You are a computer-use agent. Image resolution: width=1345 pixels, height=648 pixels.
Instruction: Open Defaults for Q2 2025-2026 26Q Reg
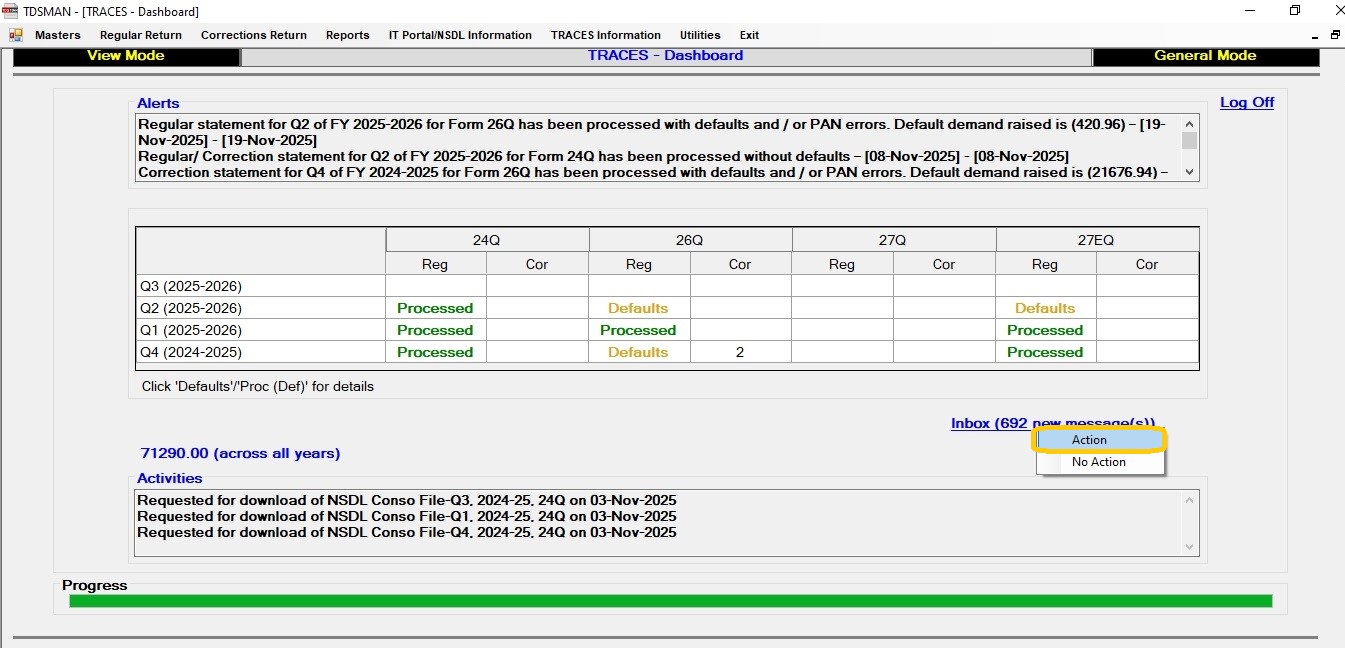(638, 308)
